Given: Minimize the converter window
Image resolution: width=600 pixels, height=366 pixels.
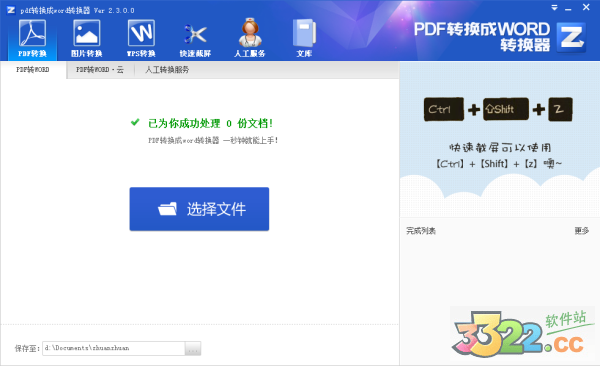Looking at the screenshot, I should tap(568, 8).
